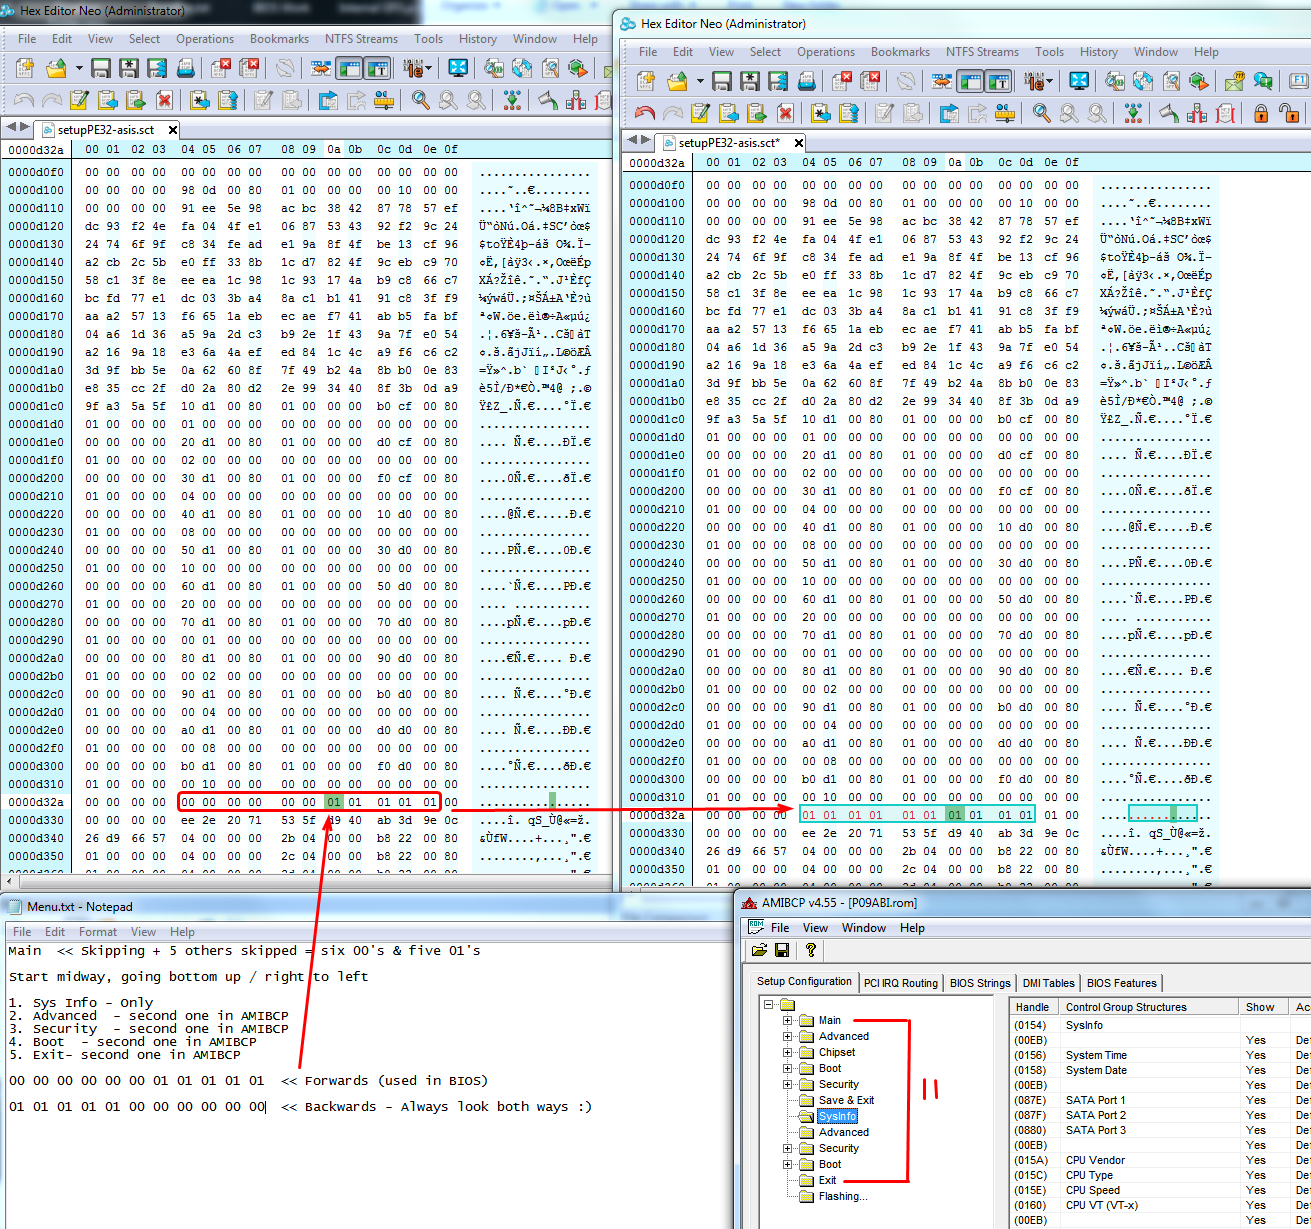Click Save icon in left Hex Editor toolbar

pyautogui.click(x=101, y=68)
